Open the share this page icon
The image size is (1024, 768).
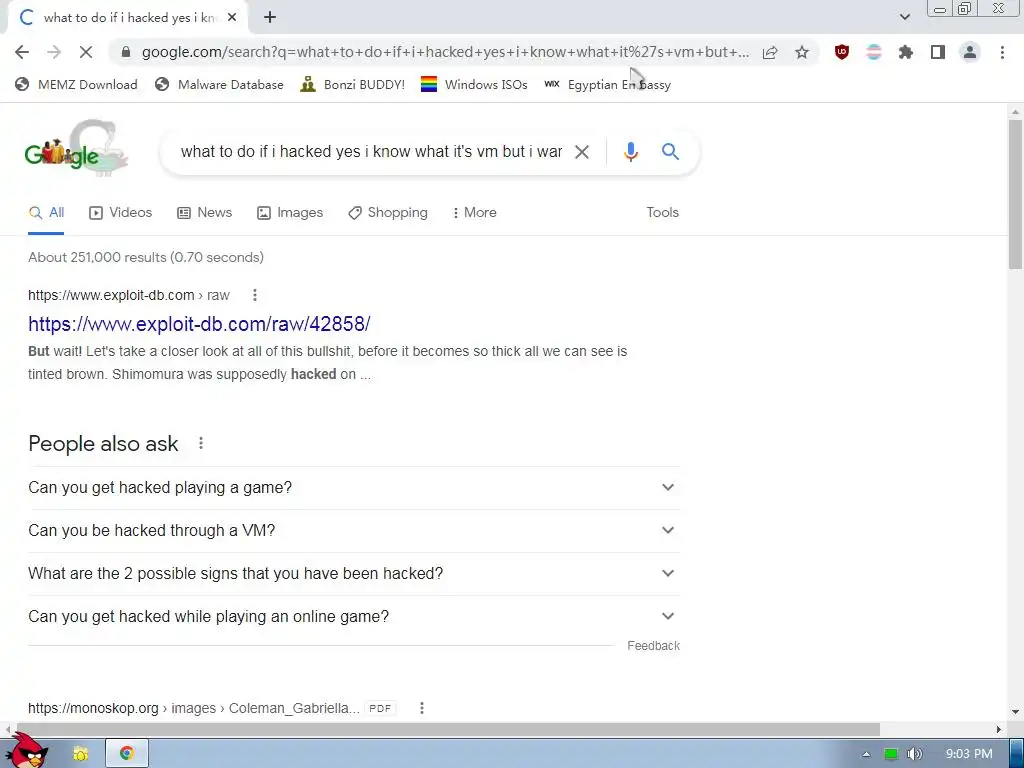click(x=770, y=52)
